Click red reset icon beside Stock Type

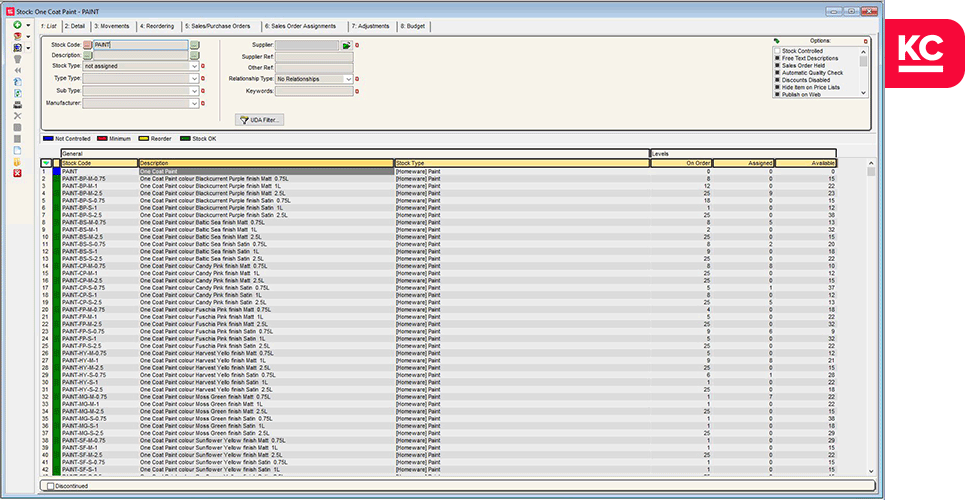[203, 66]
